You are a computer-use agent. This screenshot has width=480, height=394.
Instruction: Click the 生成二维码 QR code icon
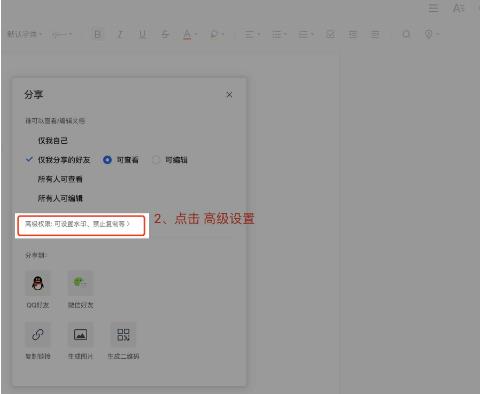(x=123, y=334)
